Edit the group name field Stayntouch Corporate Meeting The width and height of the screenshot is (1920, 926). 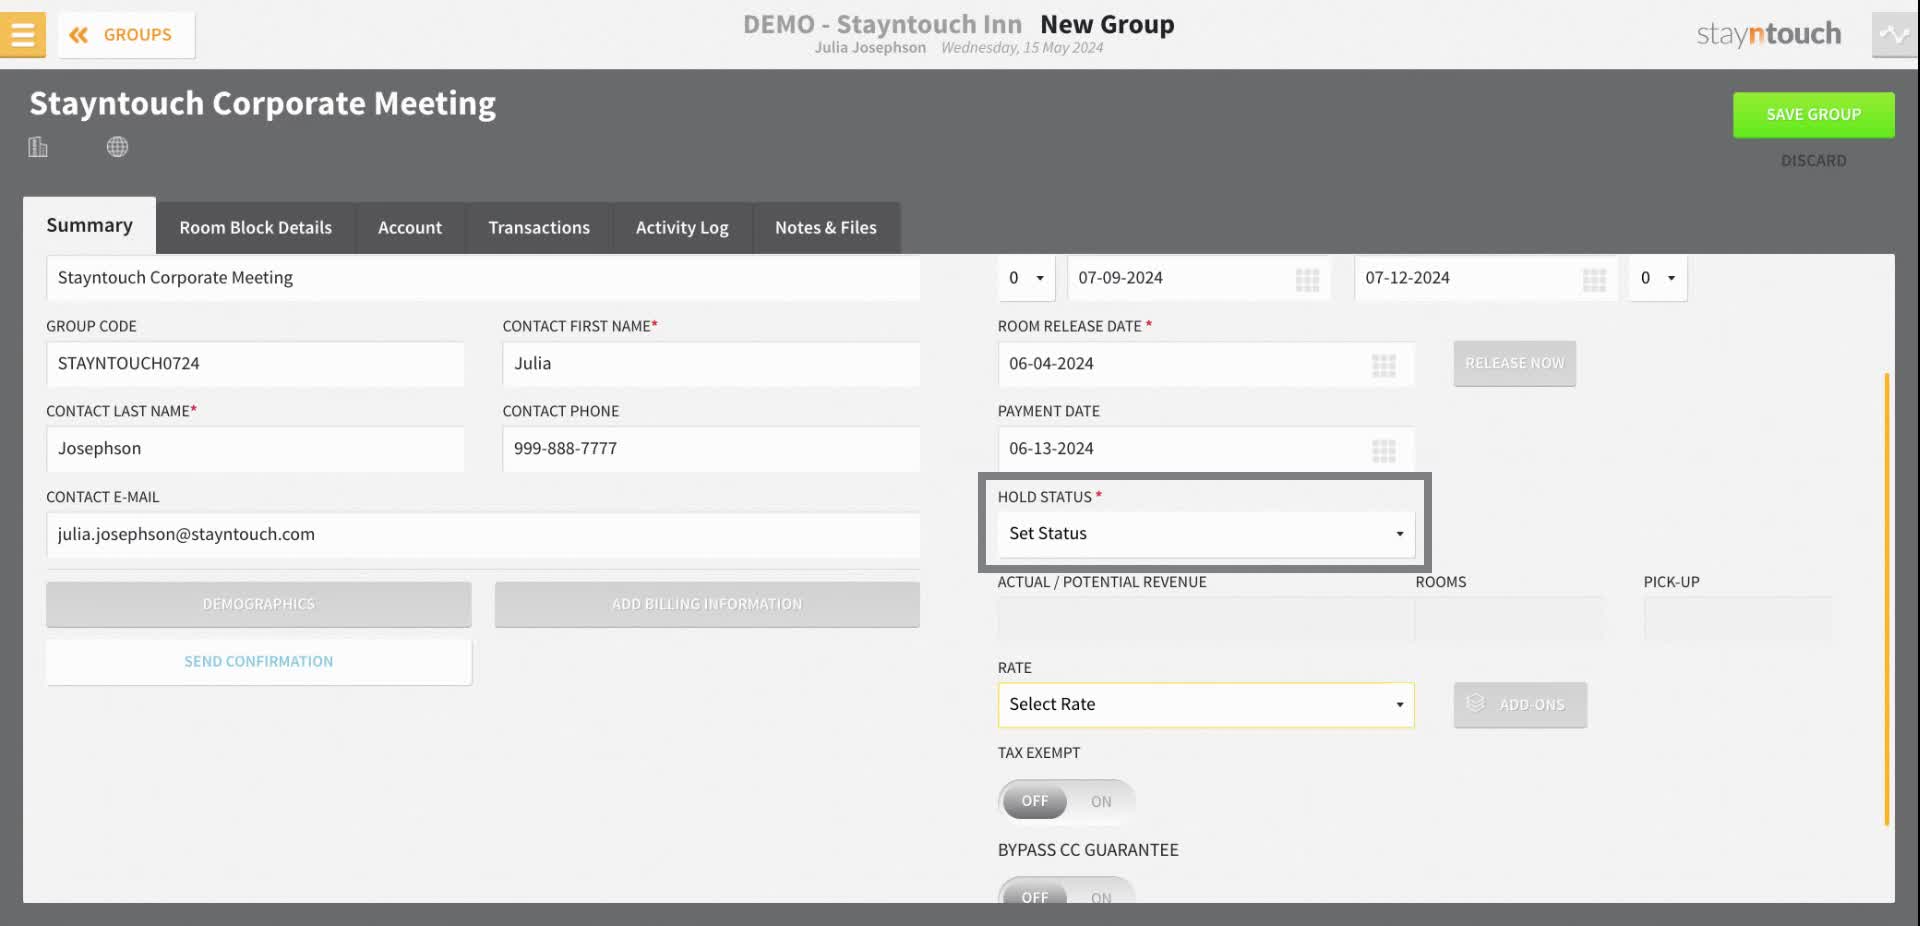483,278
